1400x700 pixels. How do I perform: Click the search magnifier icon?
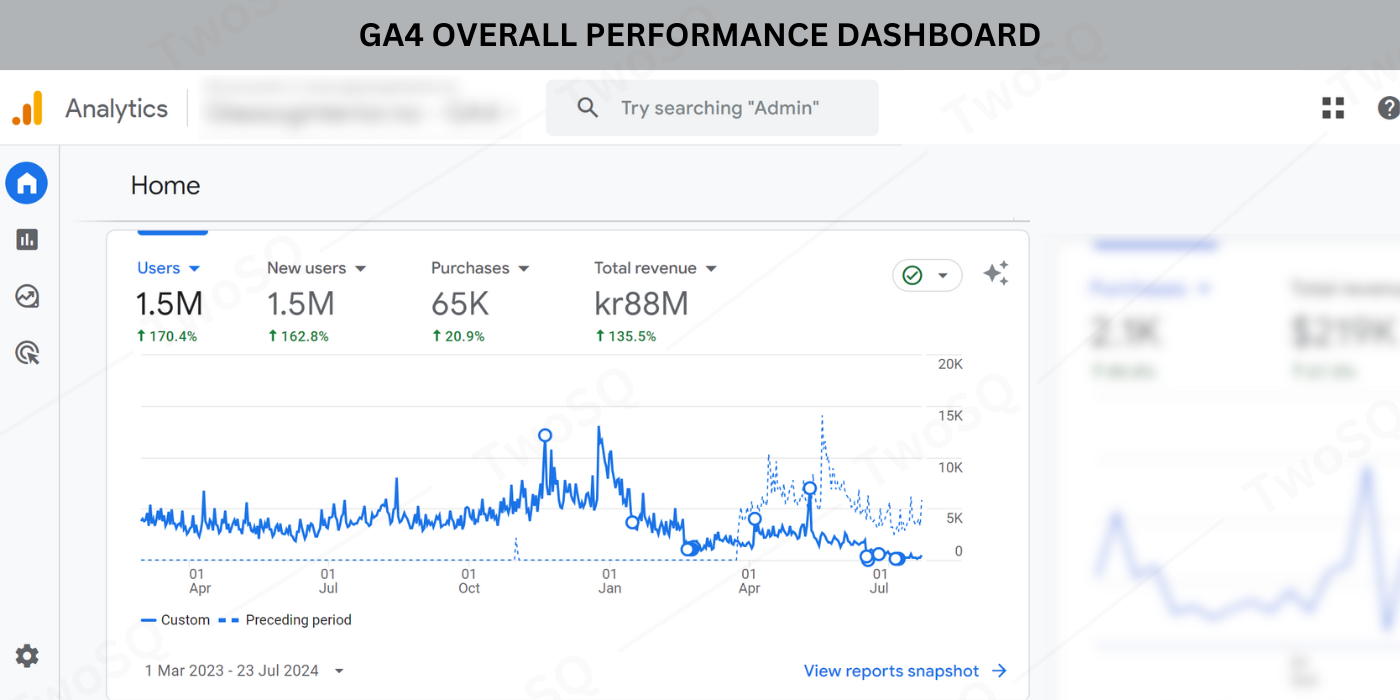click(x=588, y=108)
